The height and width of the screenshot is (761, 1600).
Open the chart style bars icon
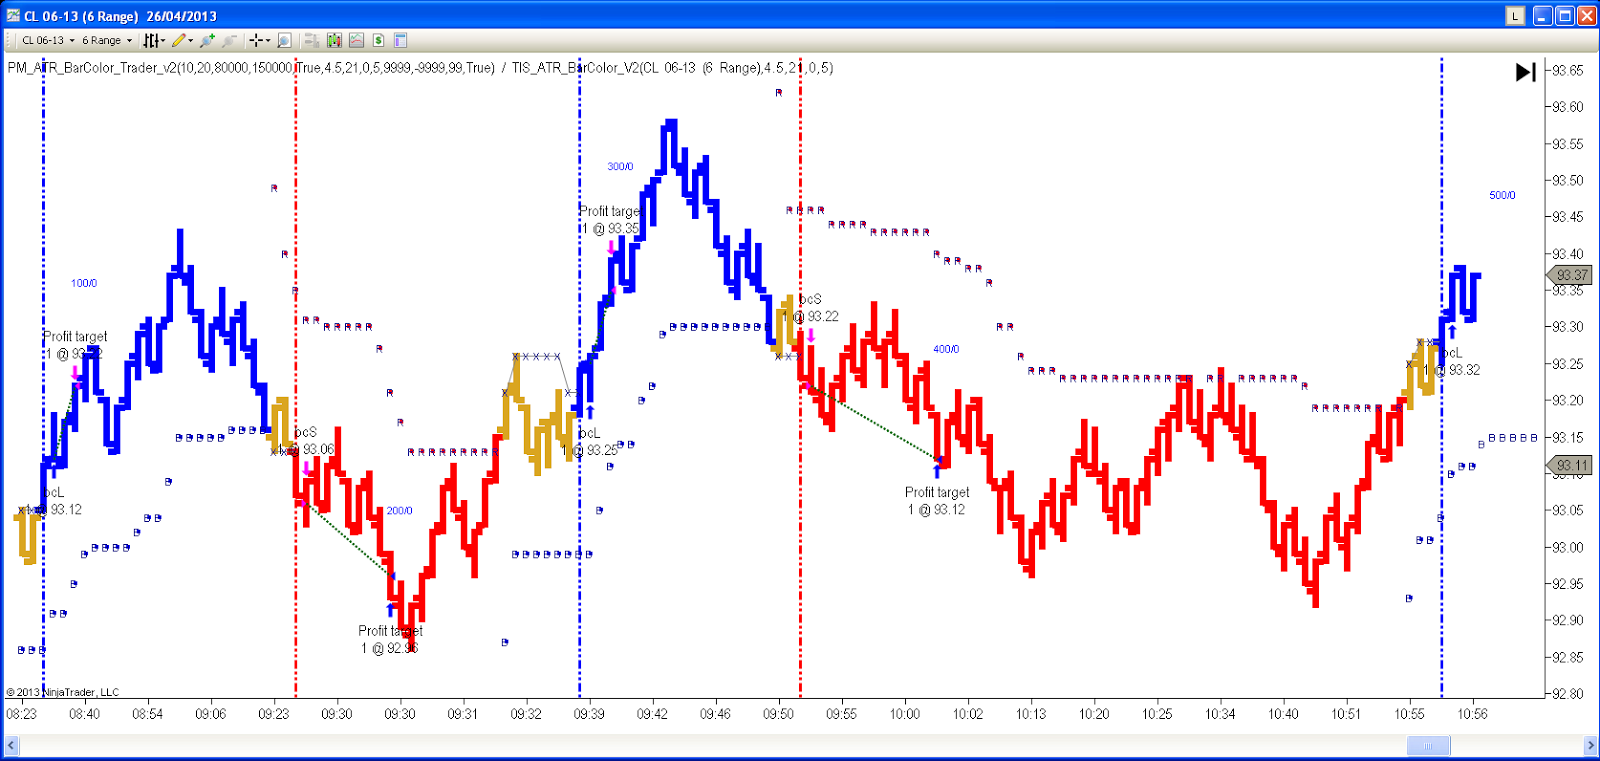click(x=151, y=40)
